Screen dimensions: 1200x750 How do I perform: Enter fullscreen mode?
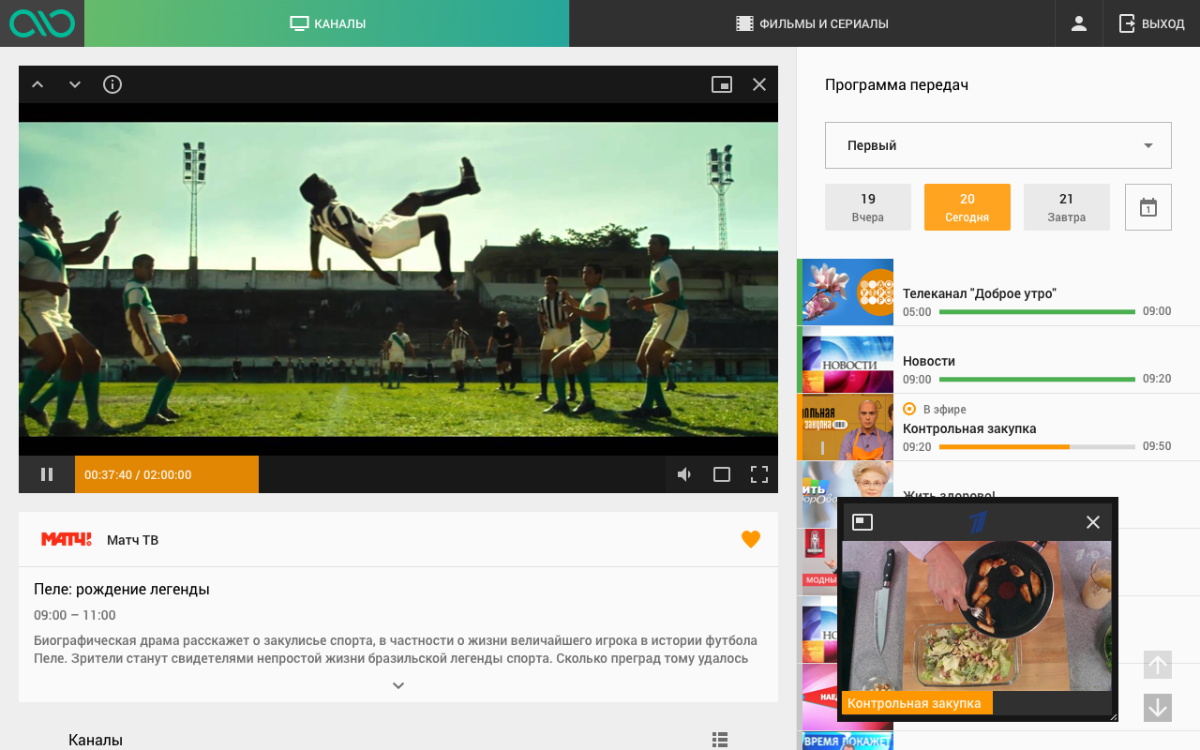759,475
